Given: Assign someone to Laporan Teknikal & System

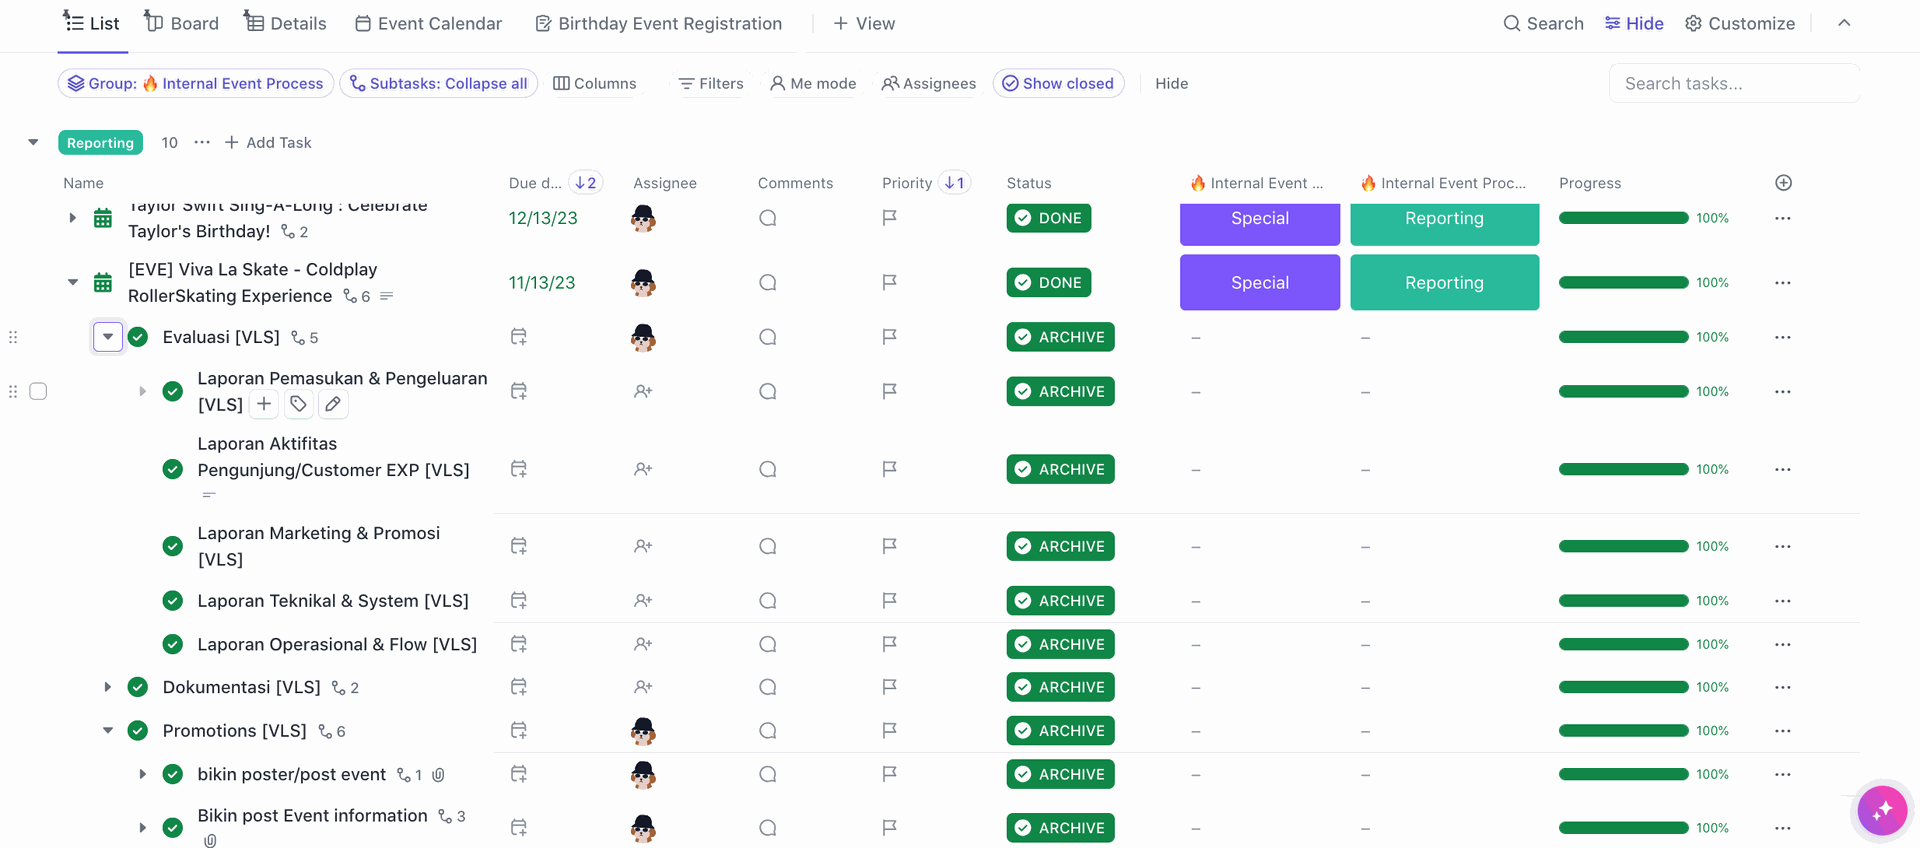Looking at the screenshot, I should 643,601.
